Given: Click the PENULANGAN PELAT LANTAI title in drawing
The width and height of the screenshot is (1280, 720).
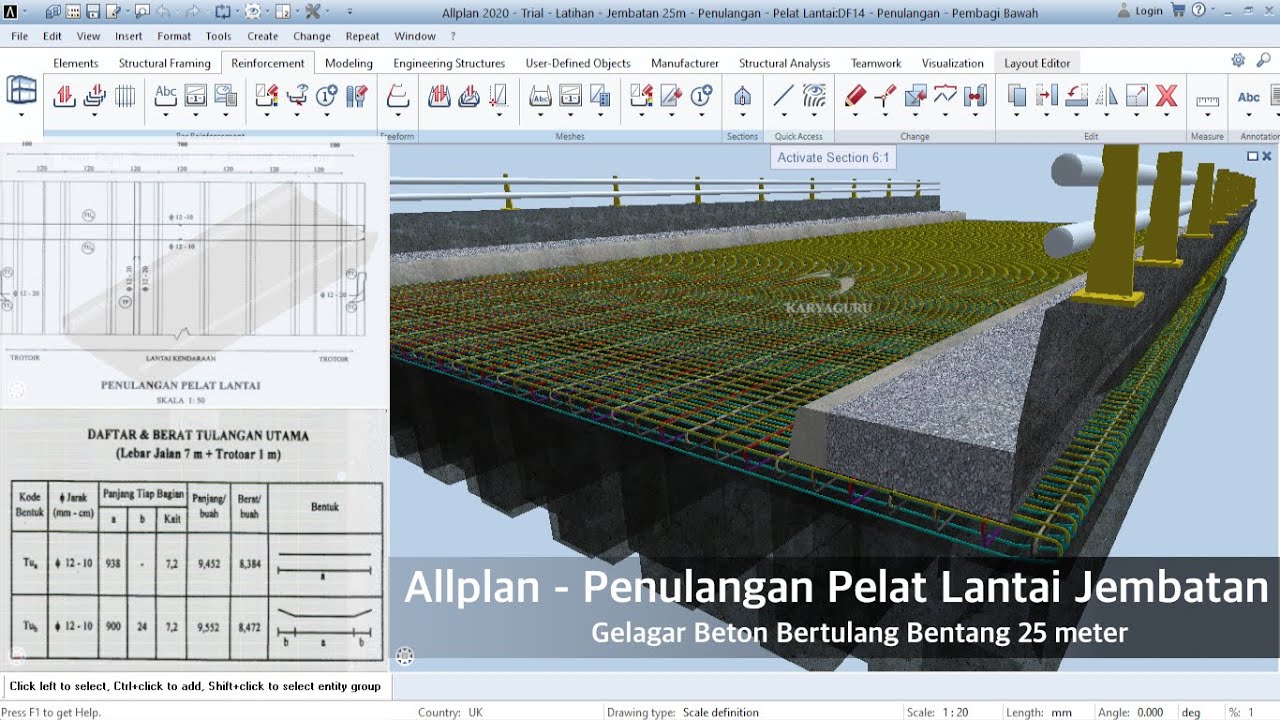Looking at the screenshot, I should click(x=181, y=384).
